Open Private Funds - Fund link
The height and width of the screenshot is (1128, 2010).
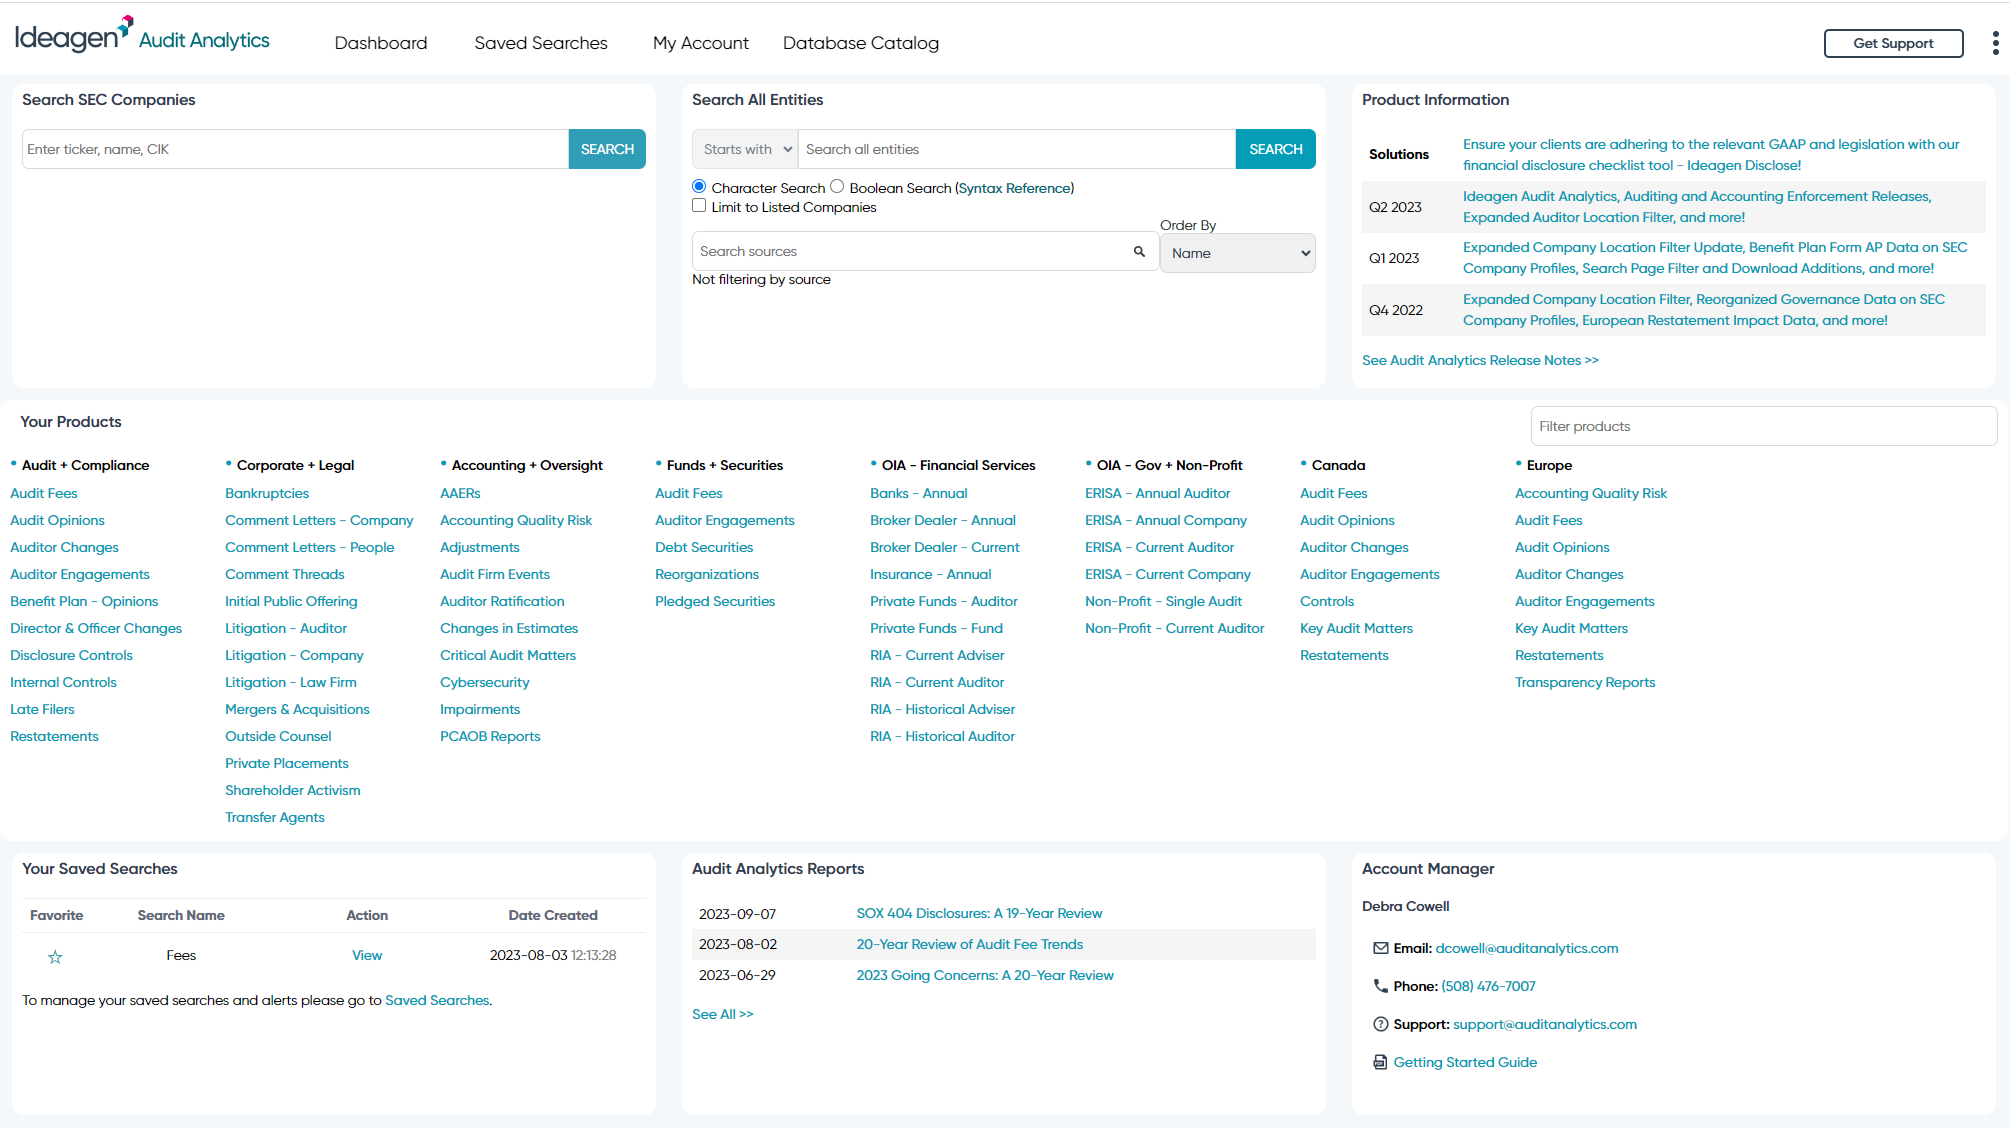point(936,628)
